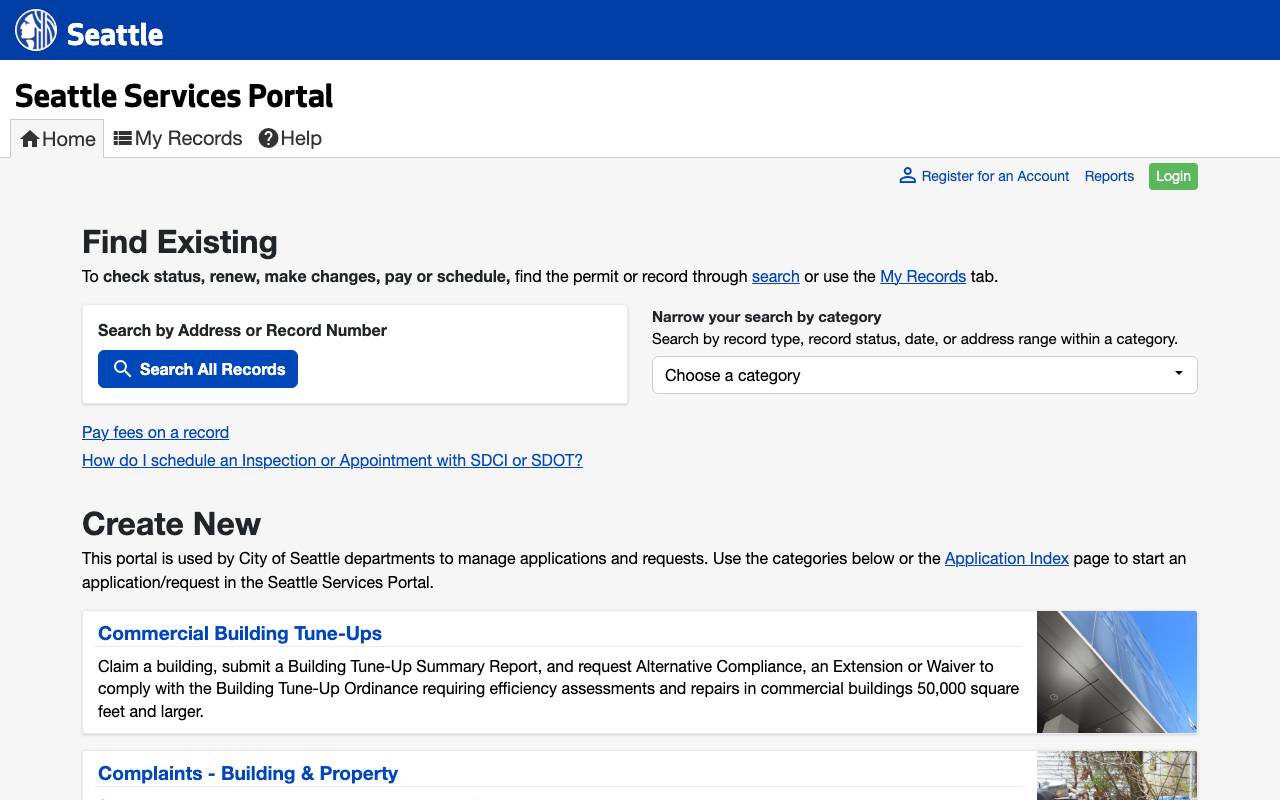Click Search by Address or Record Number label

coord(242,330)
